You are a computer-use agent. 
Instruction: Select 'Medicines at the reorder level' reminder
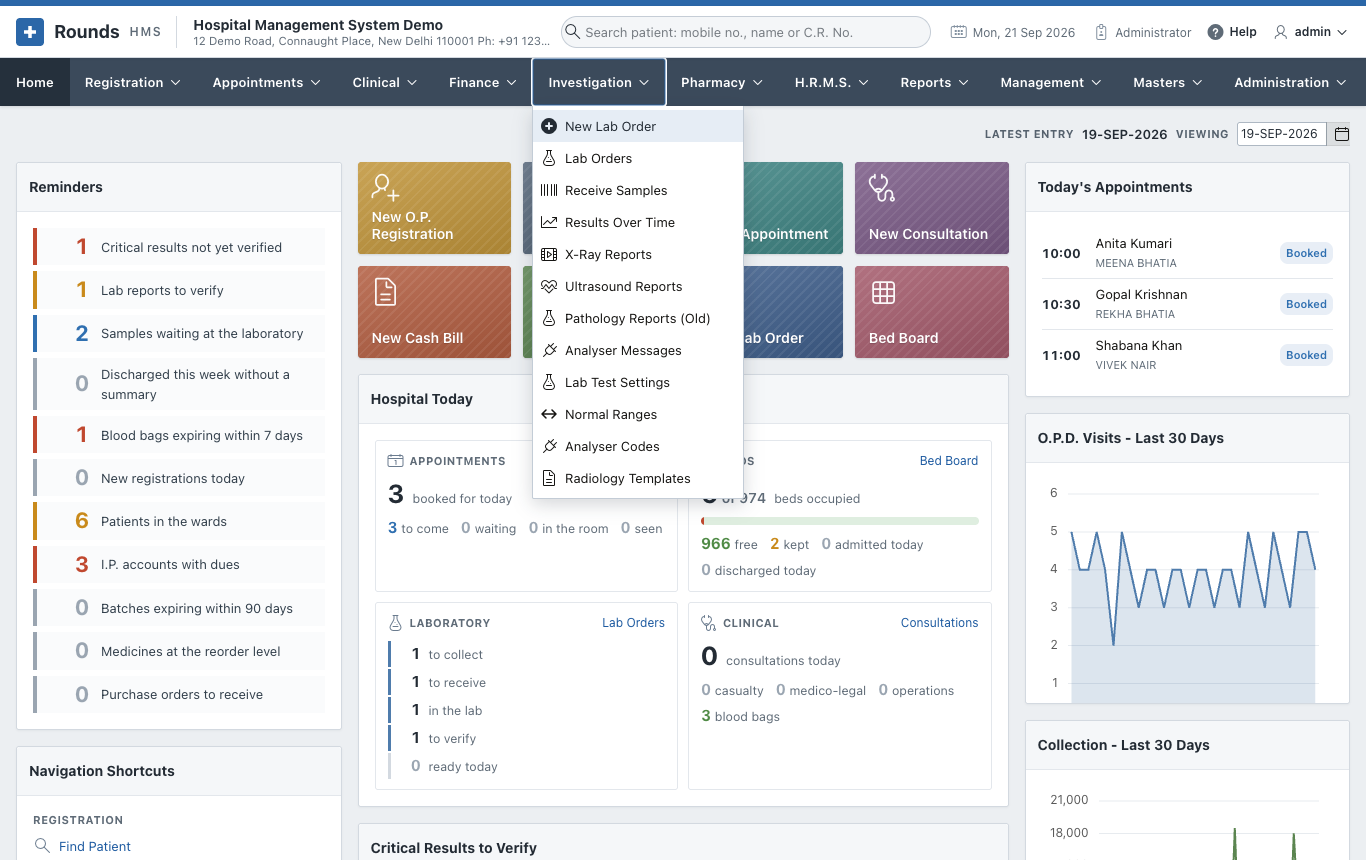pos(179,651)
